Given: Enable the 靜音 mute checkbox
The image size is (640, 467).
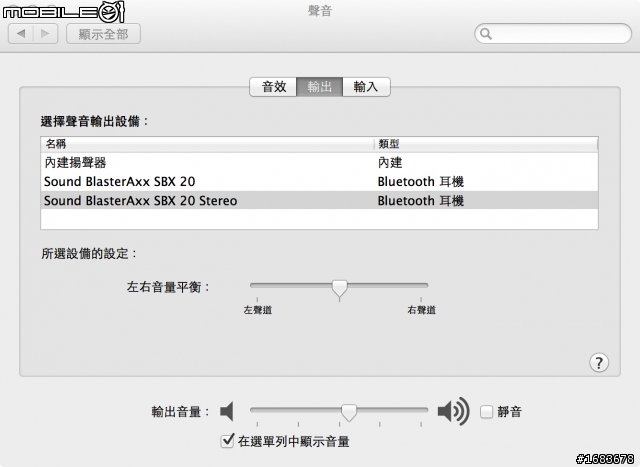Looking at the screenshot, I should click(x=487, y=411).
